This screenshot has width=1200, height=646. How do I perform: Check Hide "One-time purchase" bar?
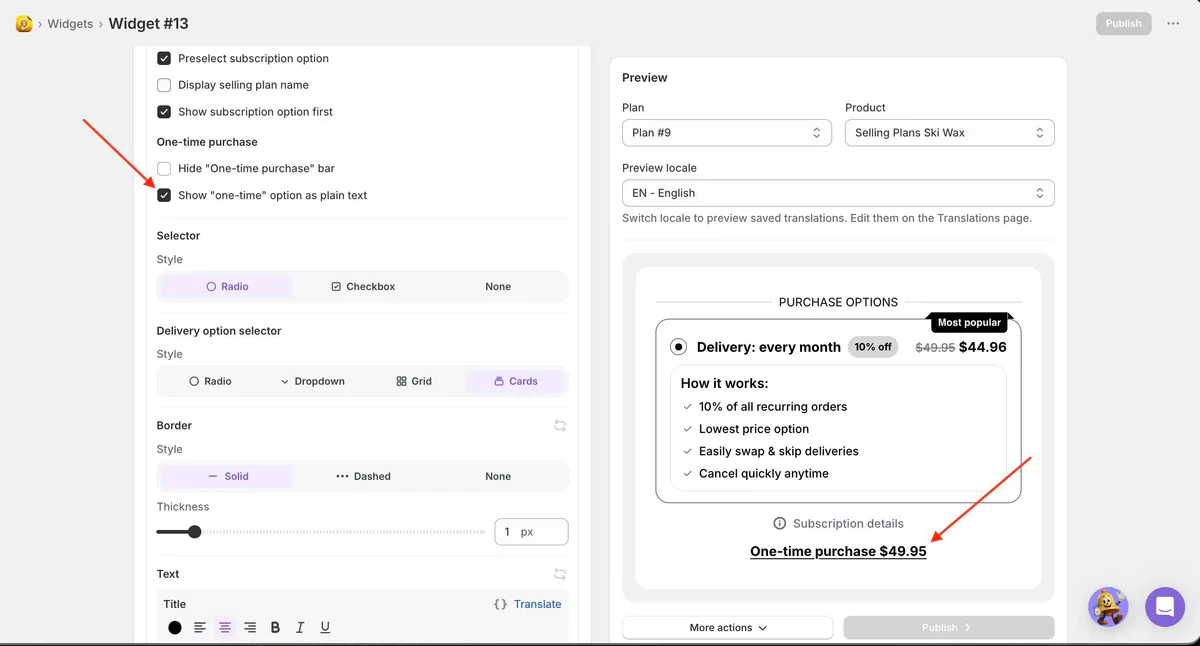point(164,168)
